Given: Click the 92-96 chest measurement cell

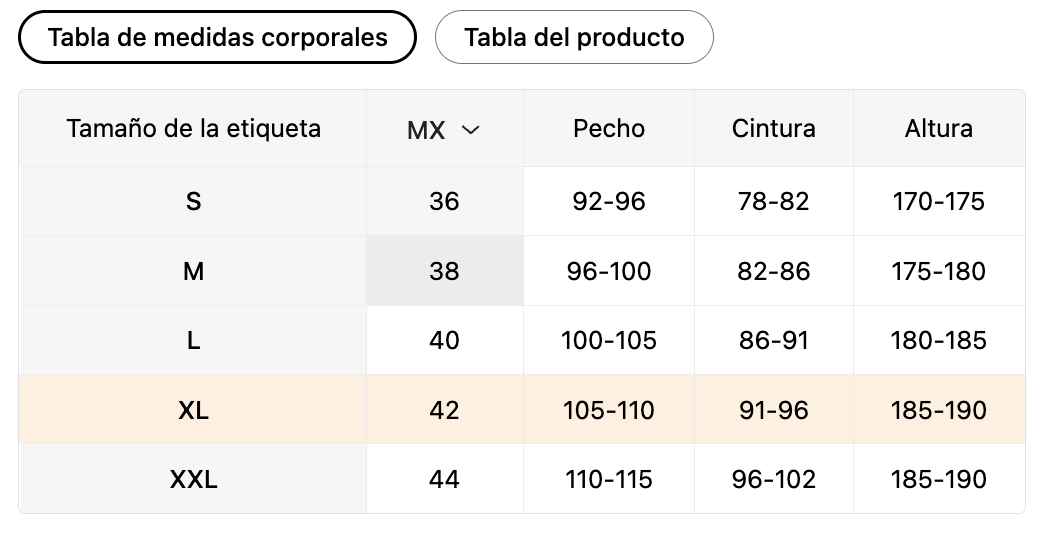Looking at the screenshot, I should pos(609,201).
